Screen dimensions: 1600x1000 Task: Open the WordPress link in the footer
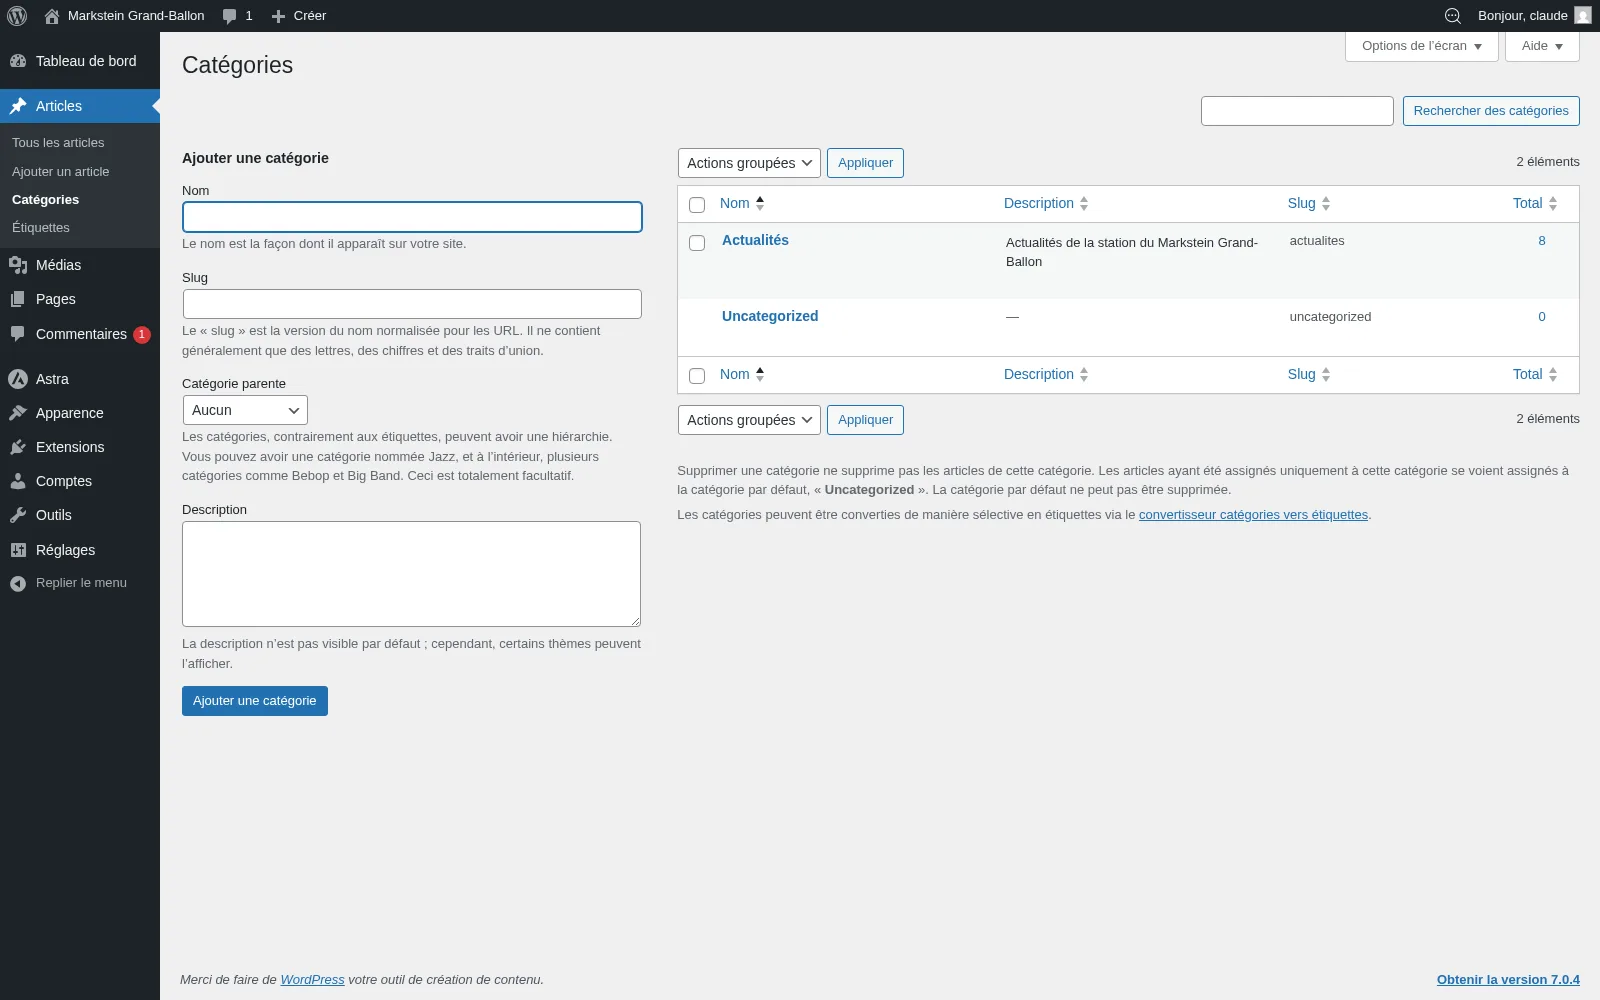[312, 980]
